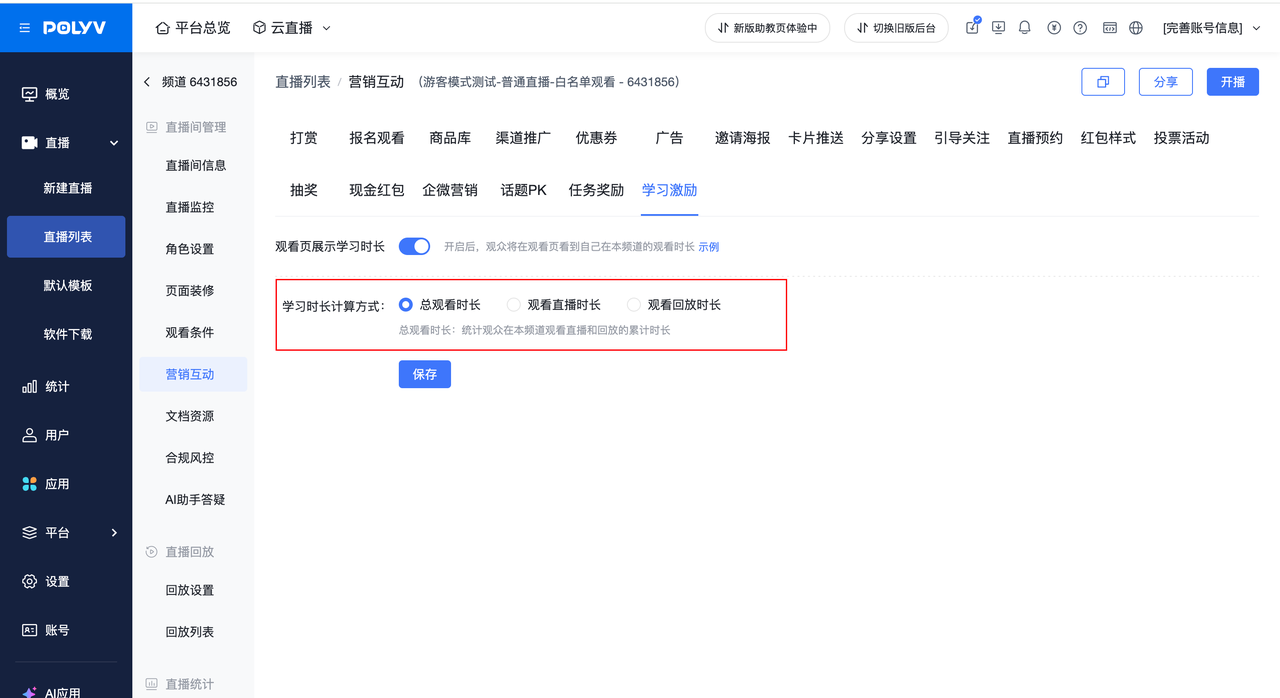Click the 直播间管理 section icon
This screenshot has width=1280, height=698.
click(152, 127)
